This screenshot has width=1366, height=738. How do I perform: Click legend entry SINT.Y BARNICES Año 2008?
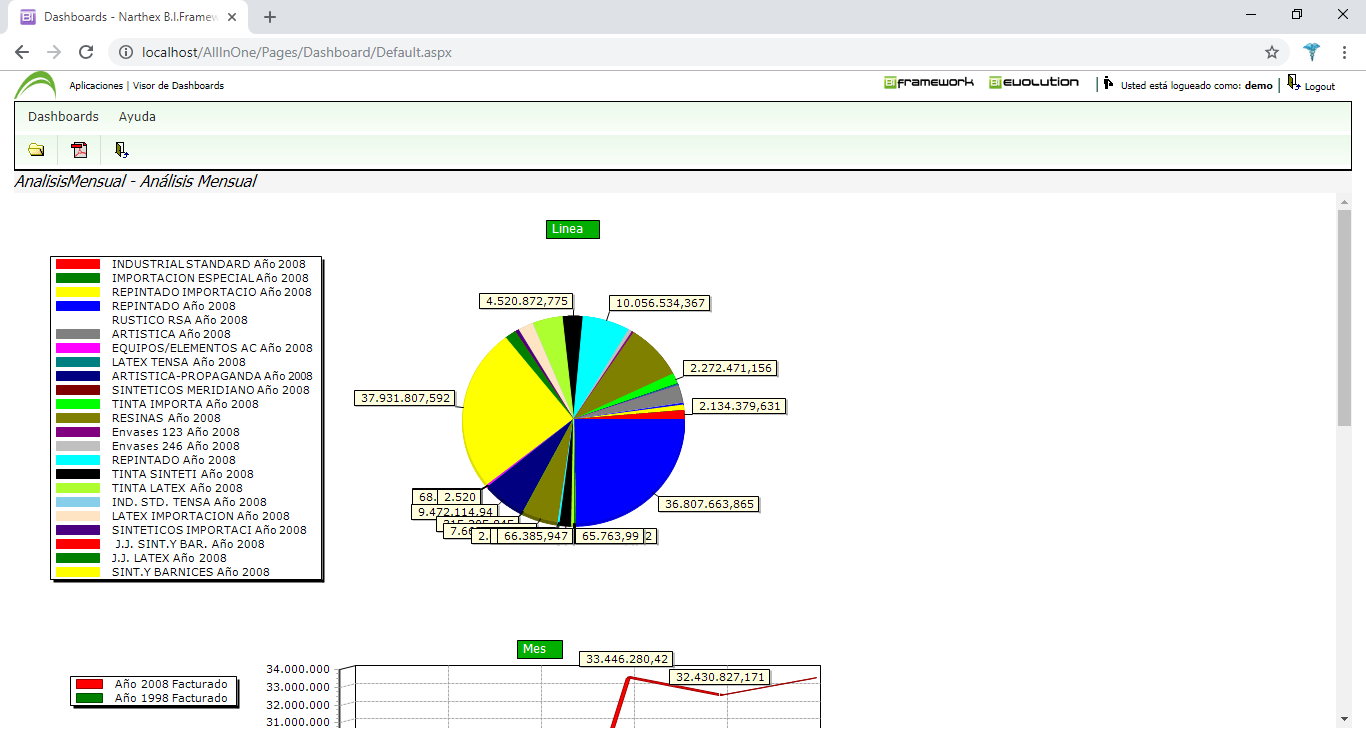click(x=191, y=572)
